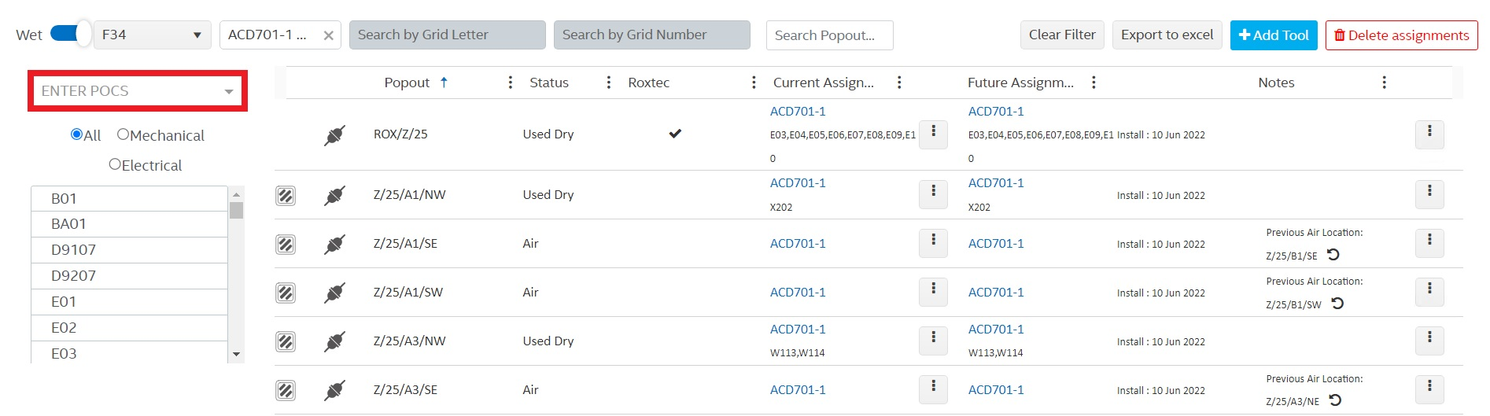Click the ascending sort arrow on Popout
Image resolution: width=1490 pixels, height=416 pixels.
click(x=444, y=83)
